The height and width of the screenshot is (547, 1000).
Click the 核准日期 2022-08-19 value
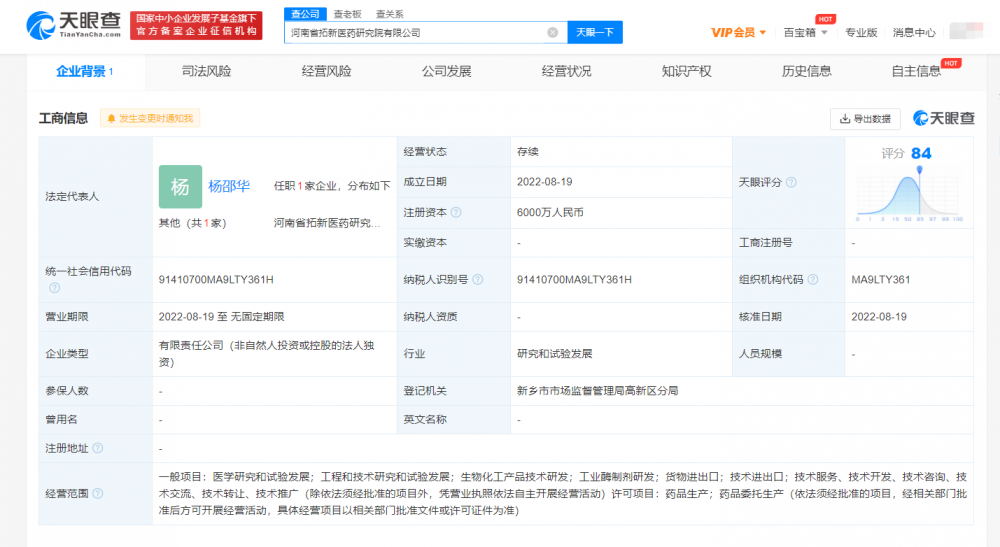click(x=879, y=317)
